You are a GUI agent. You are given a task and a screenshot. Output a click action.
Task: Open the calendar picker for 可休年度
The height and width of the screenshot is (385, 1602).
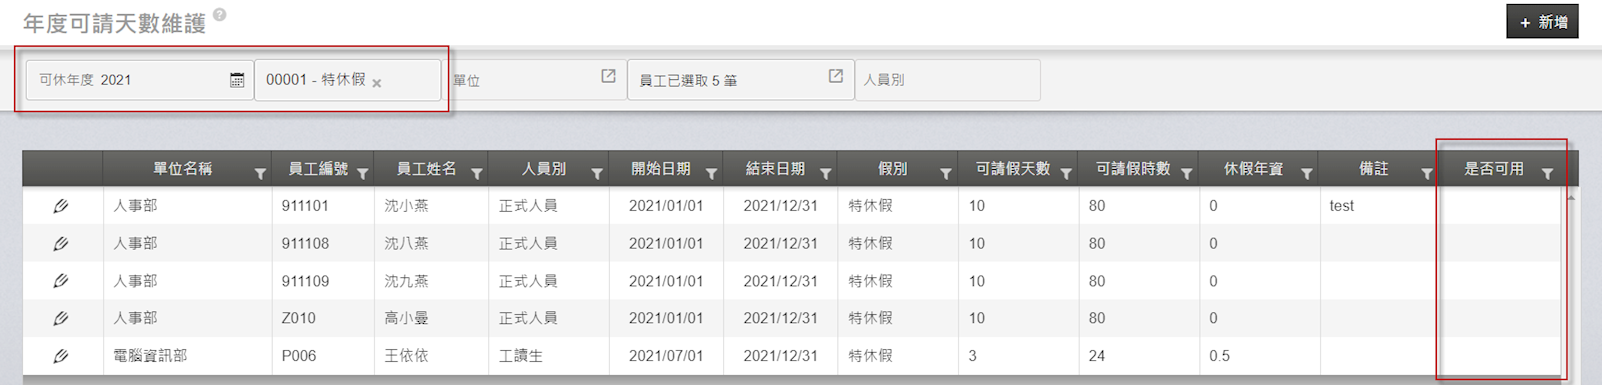(x=237, y=80)
